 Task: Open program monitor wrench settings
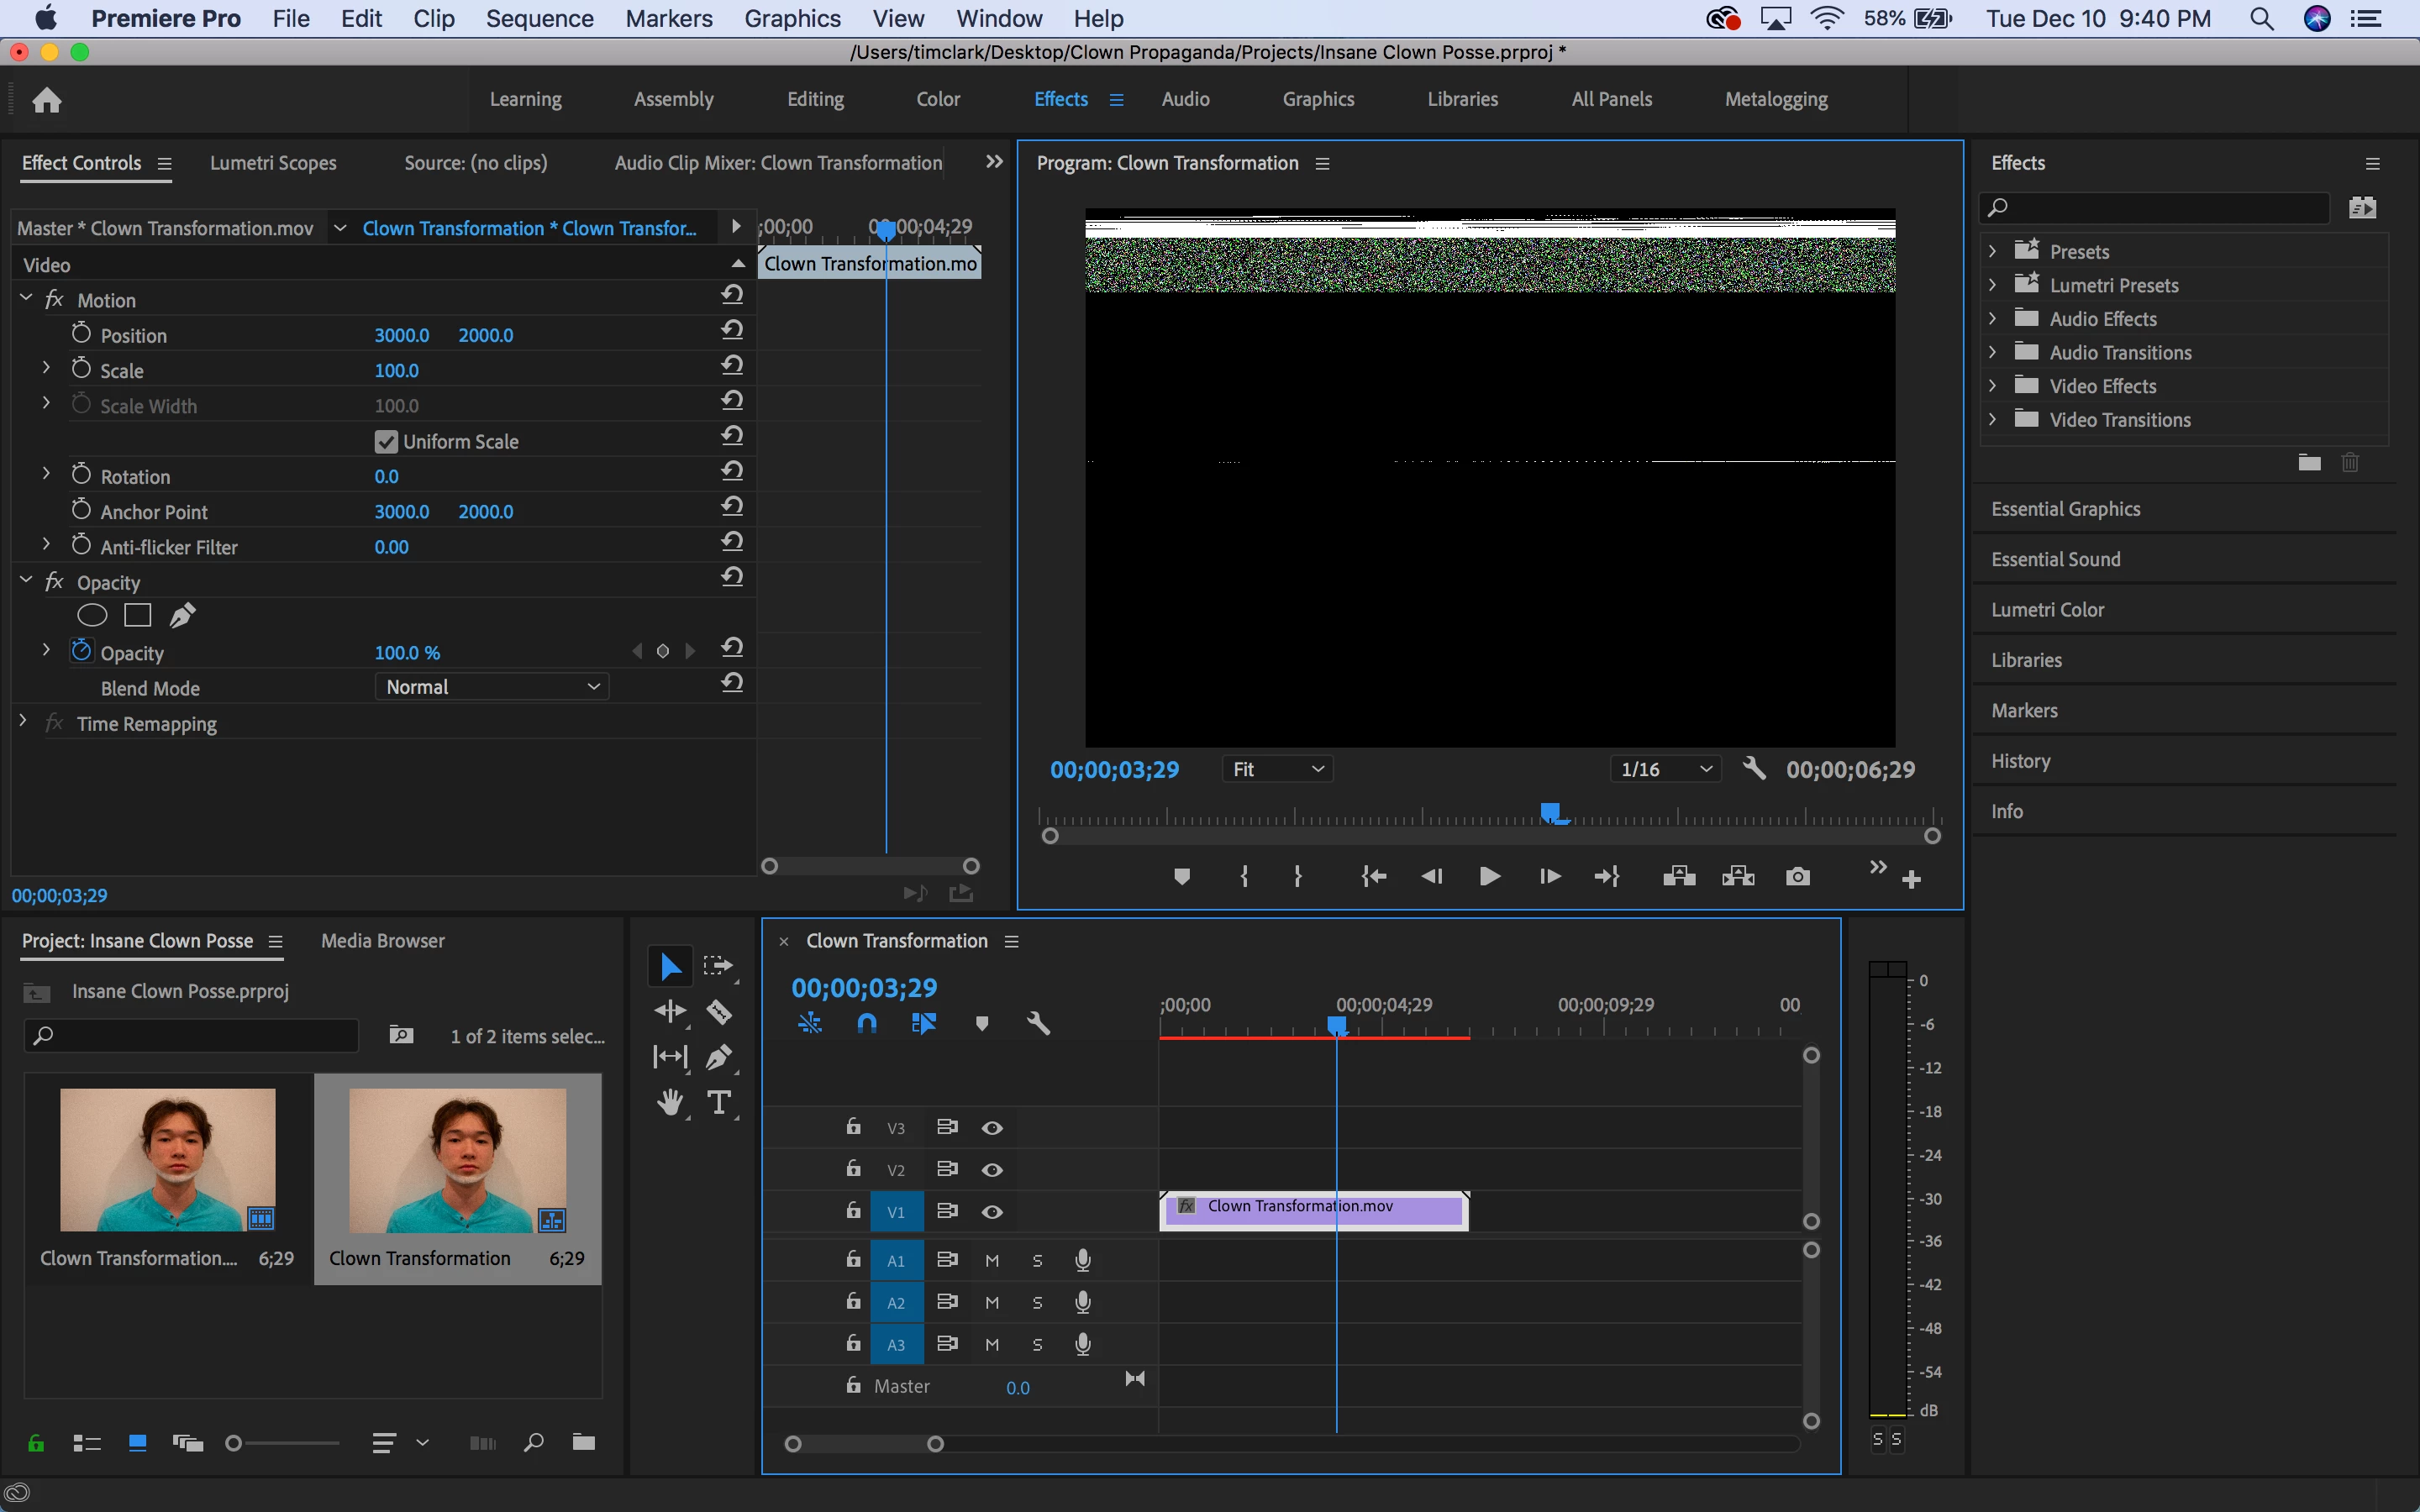(1754, 768)
